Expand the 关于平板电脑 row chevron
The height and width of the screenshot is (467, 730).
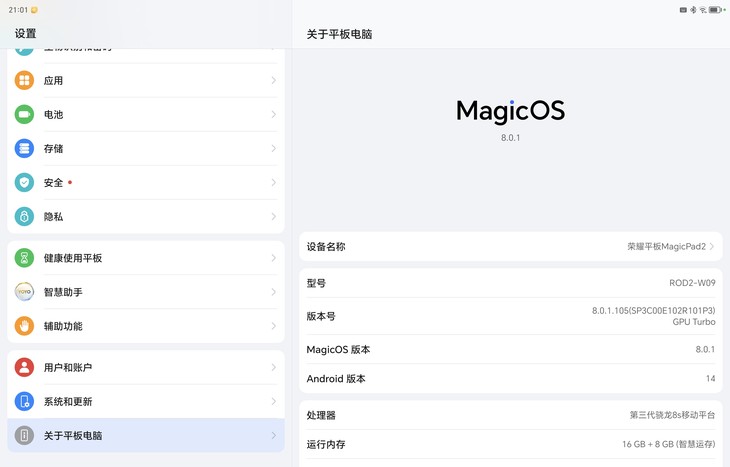274,435
